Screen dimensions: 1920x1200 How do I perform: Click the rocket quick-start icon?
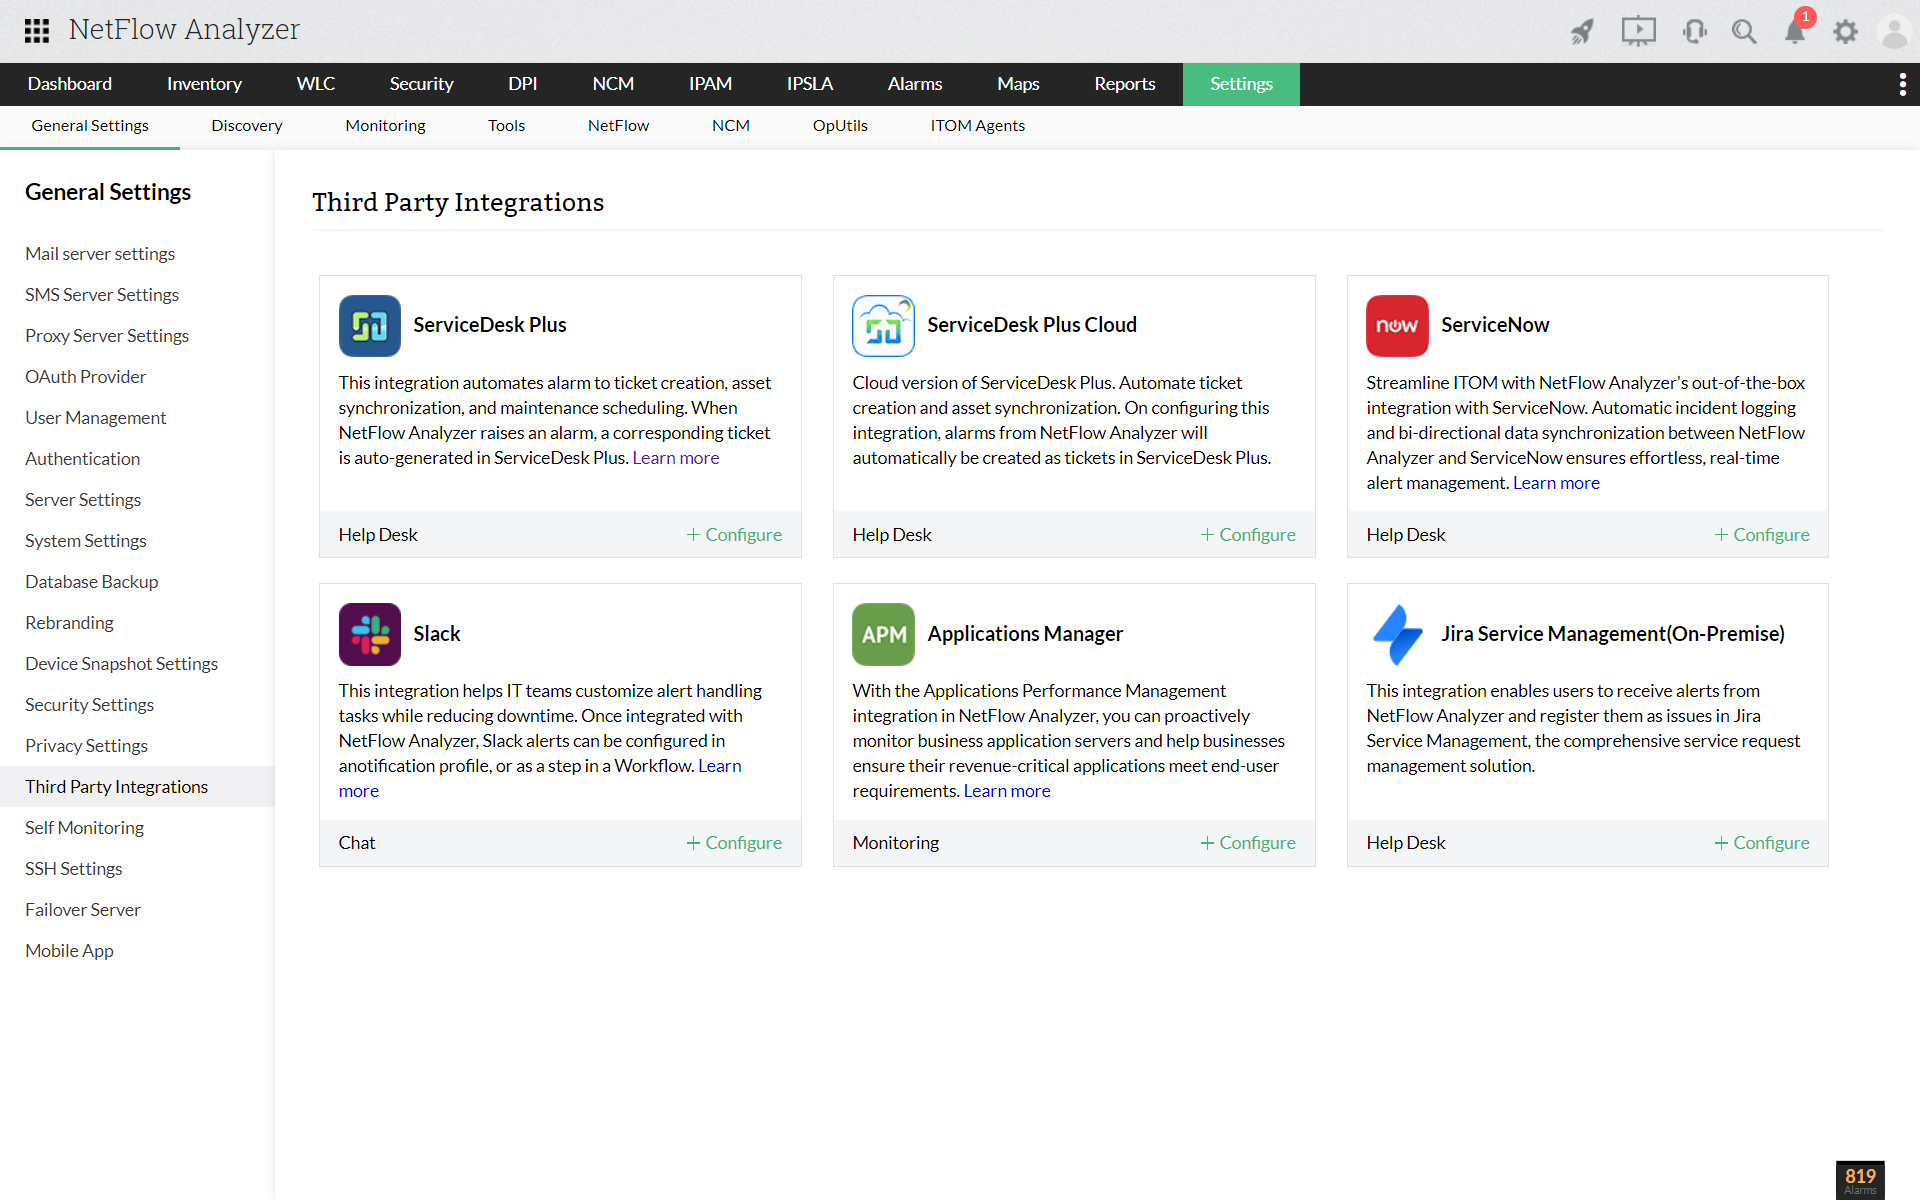(1582, 32)
